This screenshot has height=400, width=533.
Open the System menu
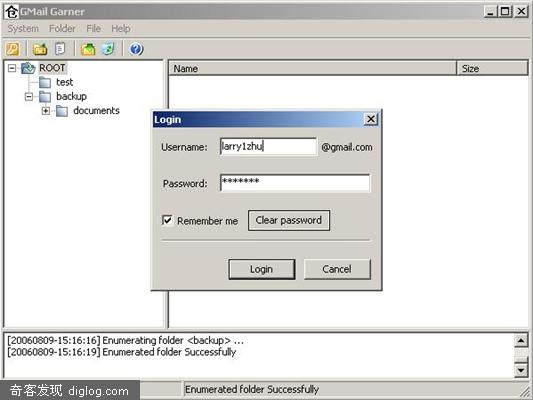tap(23, 29)
